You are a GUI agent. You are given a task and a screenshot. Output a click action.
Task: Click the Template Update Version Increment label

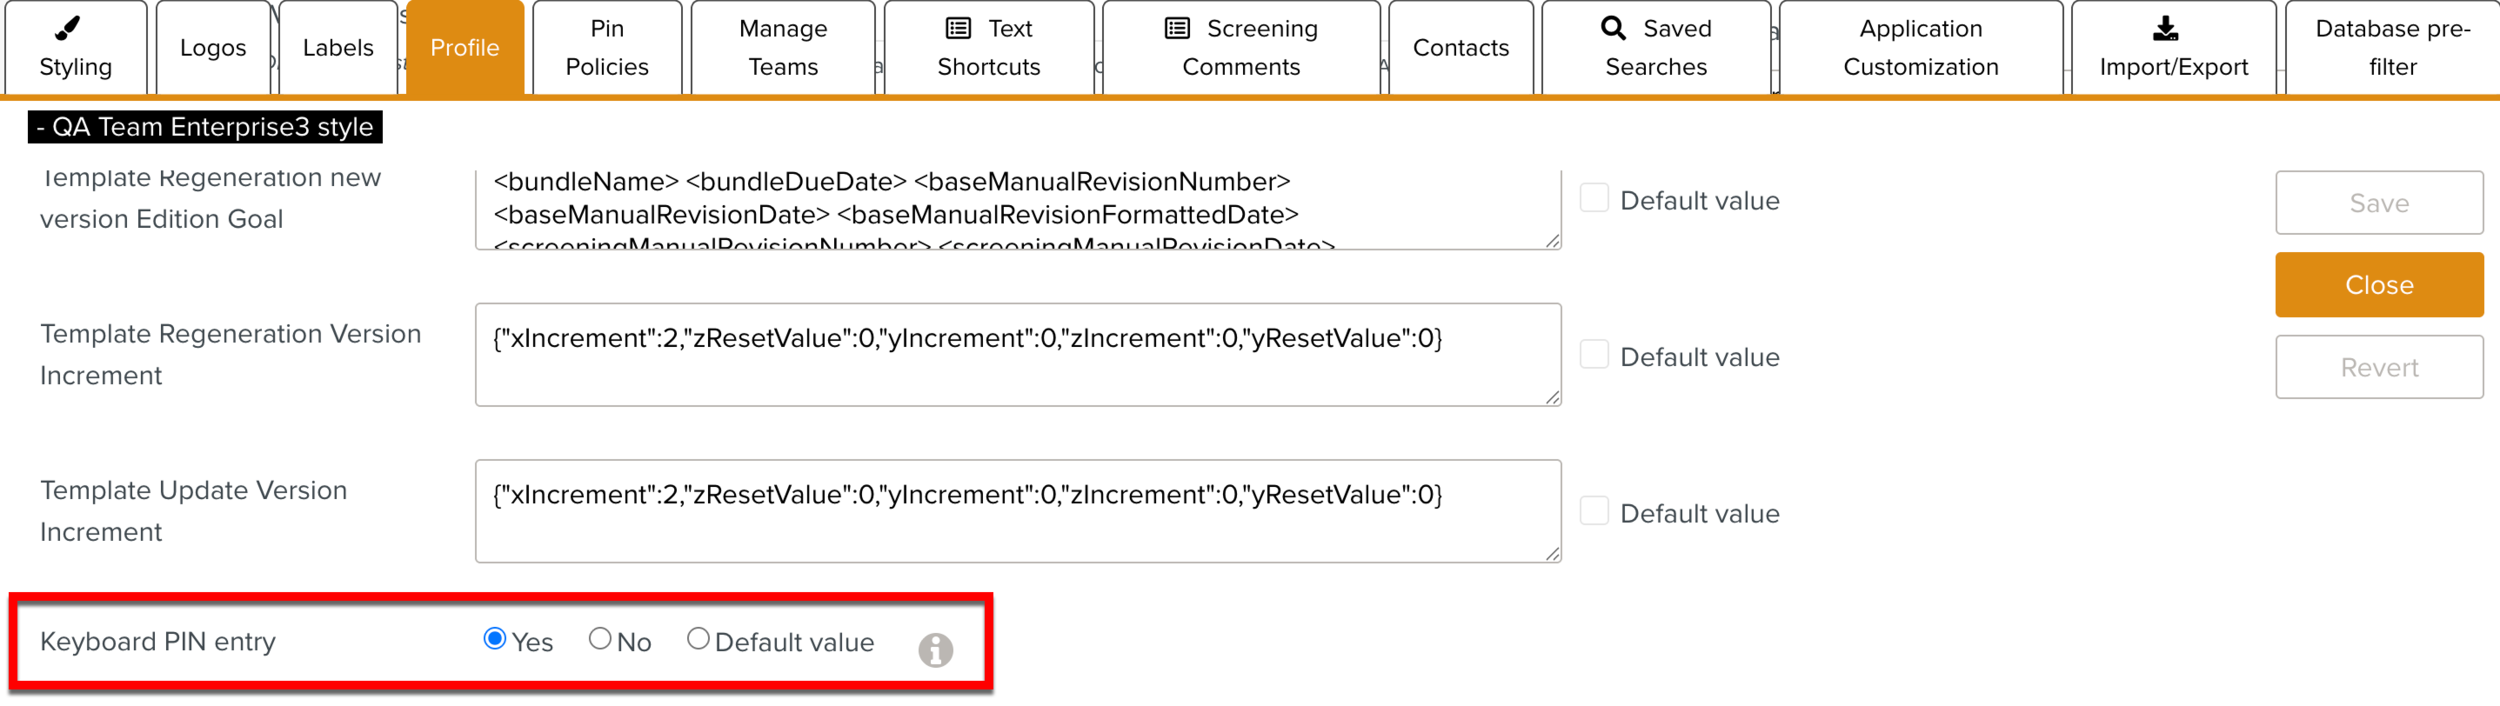194,511
